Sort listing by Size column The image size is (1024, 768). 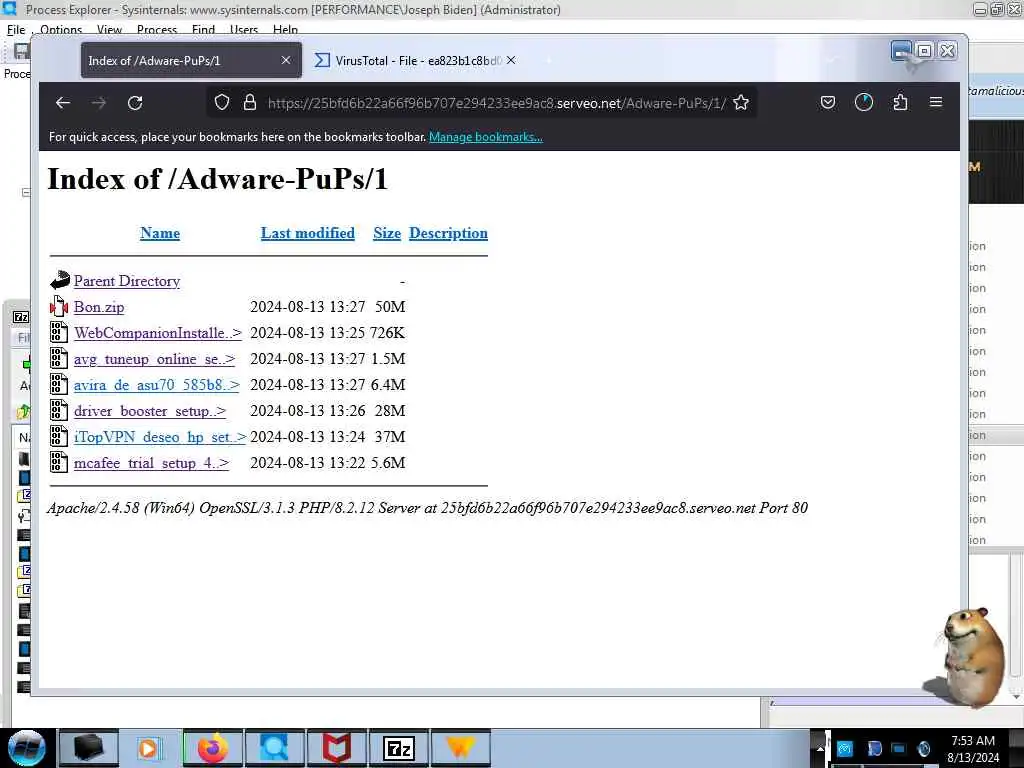tap(387, 233)
